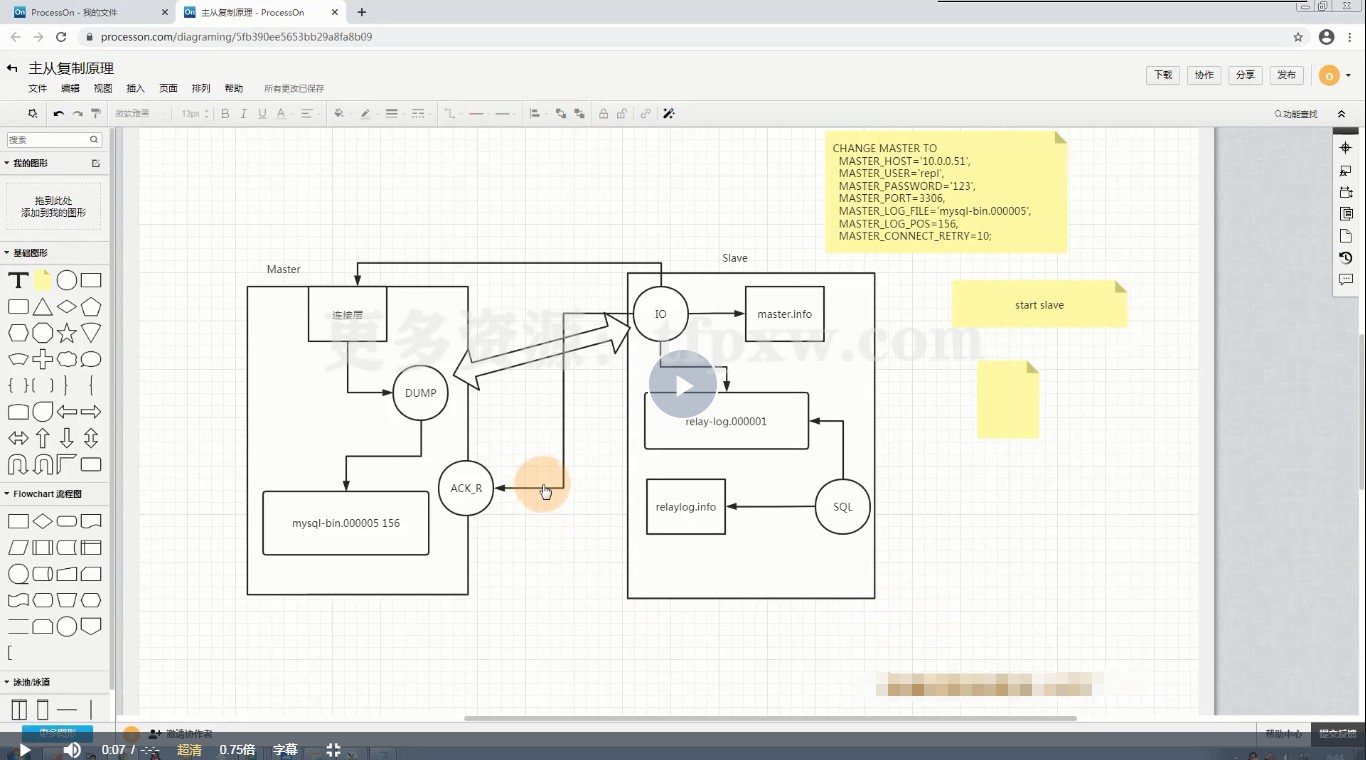Click the undo arrow in toolbar

59,114
